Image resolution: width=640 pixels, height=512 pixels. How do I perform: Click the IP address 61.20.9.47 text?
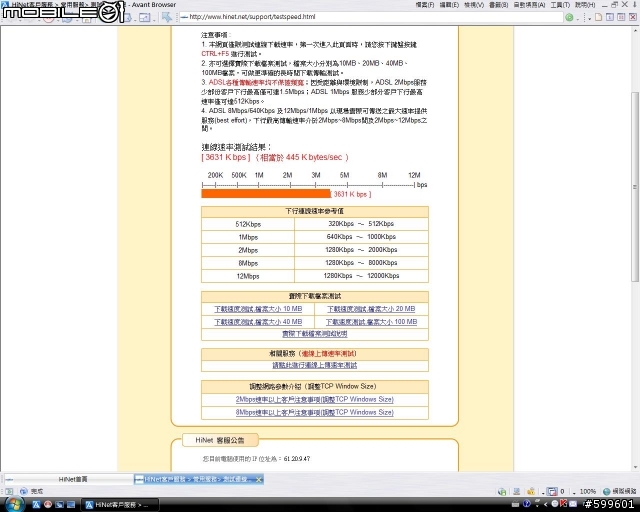pyautogui.click(x=297, y=459)
